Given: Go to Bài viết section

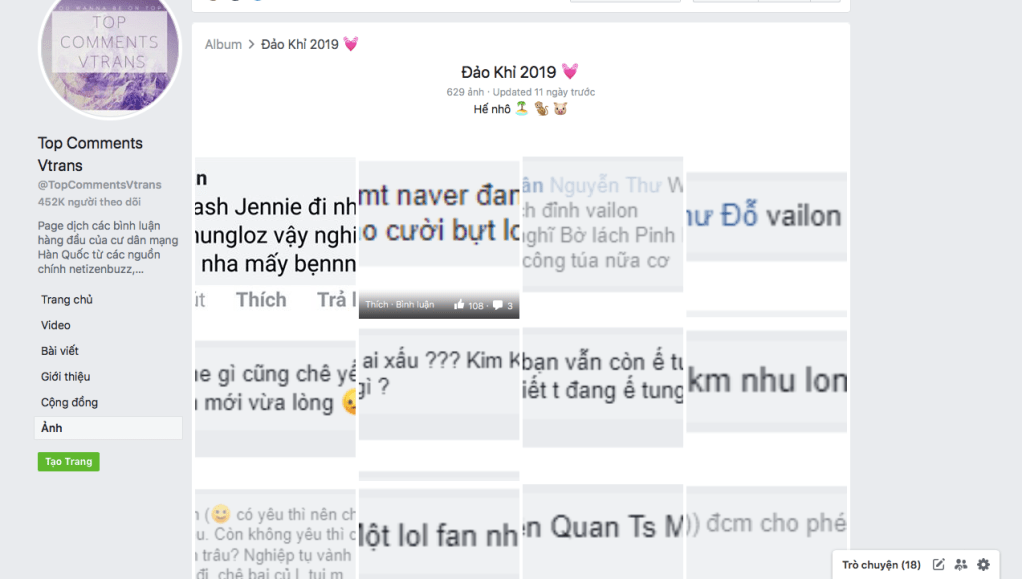Looking at the screenshot, I should [x=60, y=351].
